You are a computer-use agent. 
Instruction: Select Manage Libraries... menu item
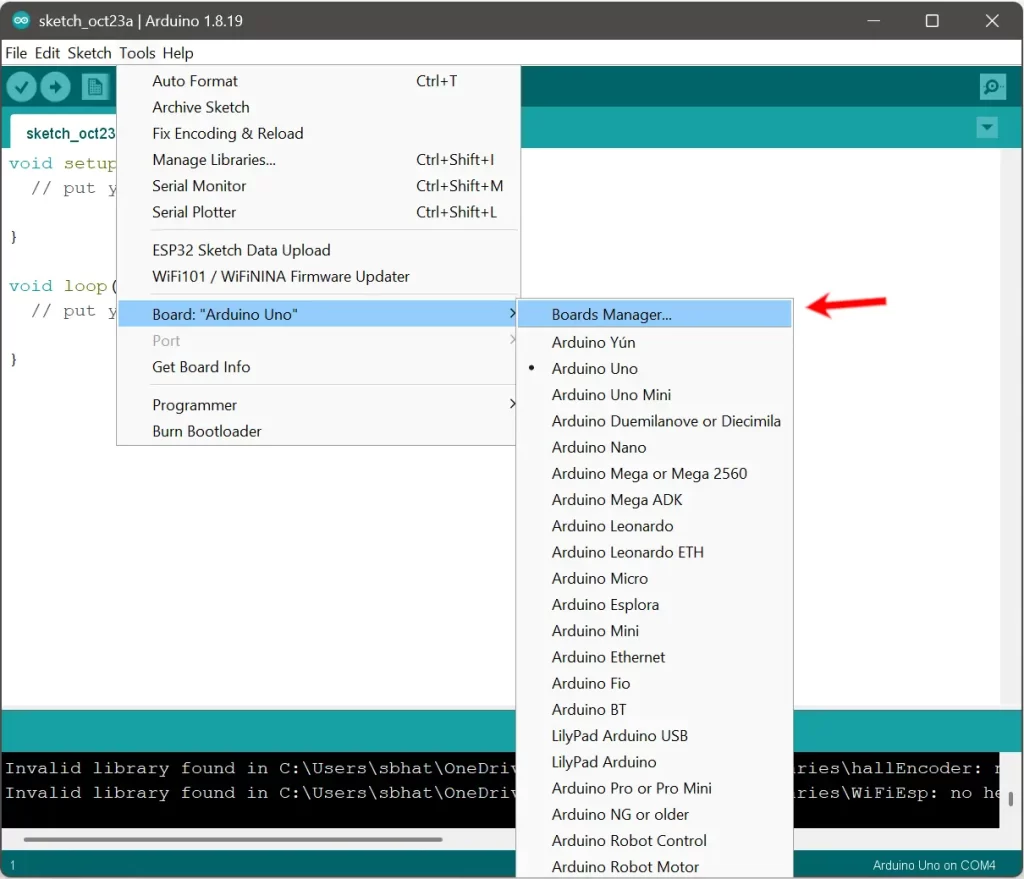pos(213,159)
